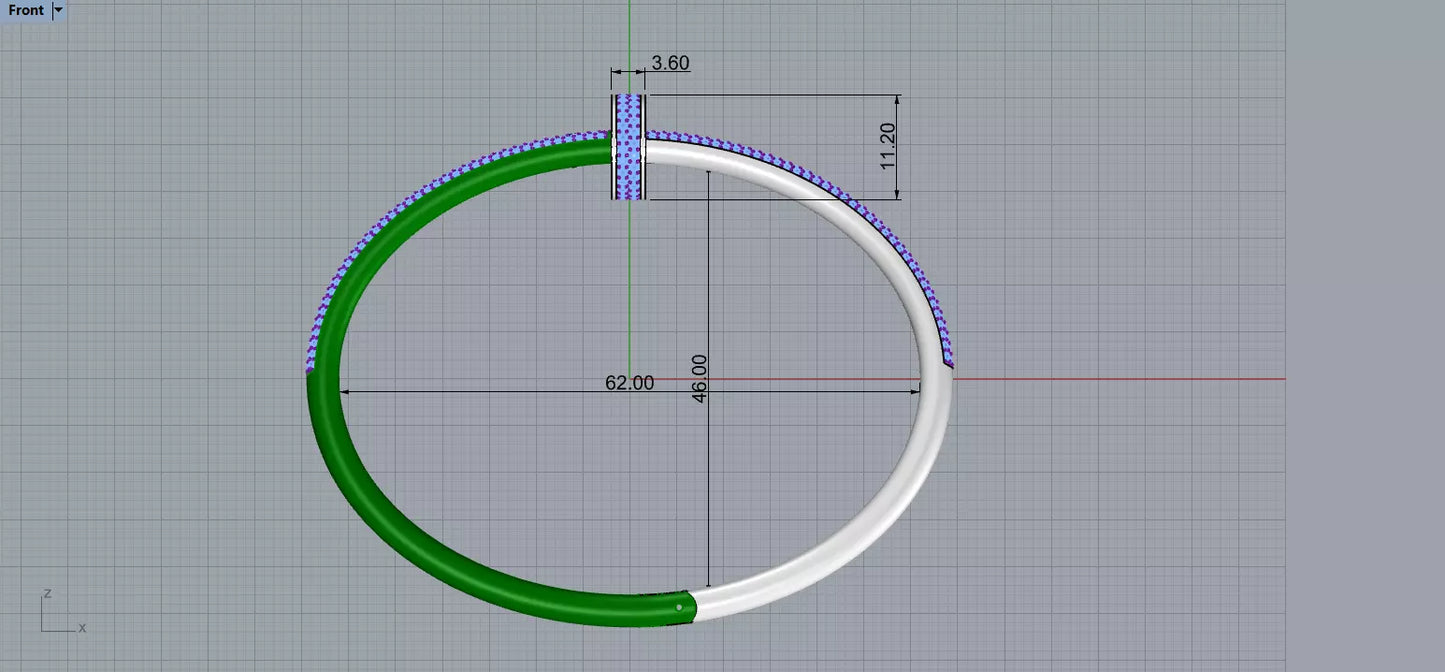Screen dimensions: 1445x672
Task: Click the green Z-axis line above the clasp
Action: (x=629, y=47)
